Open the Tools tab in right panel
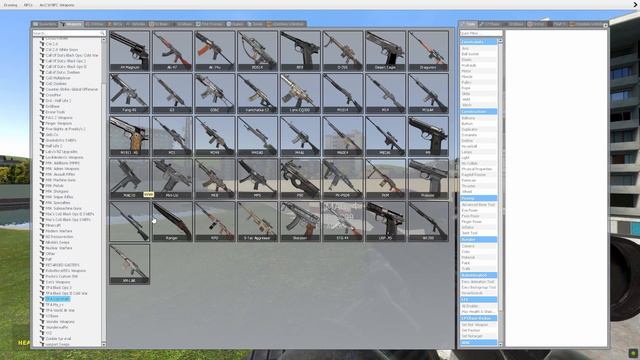 (468, 24)
